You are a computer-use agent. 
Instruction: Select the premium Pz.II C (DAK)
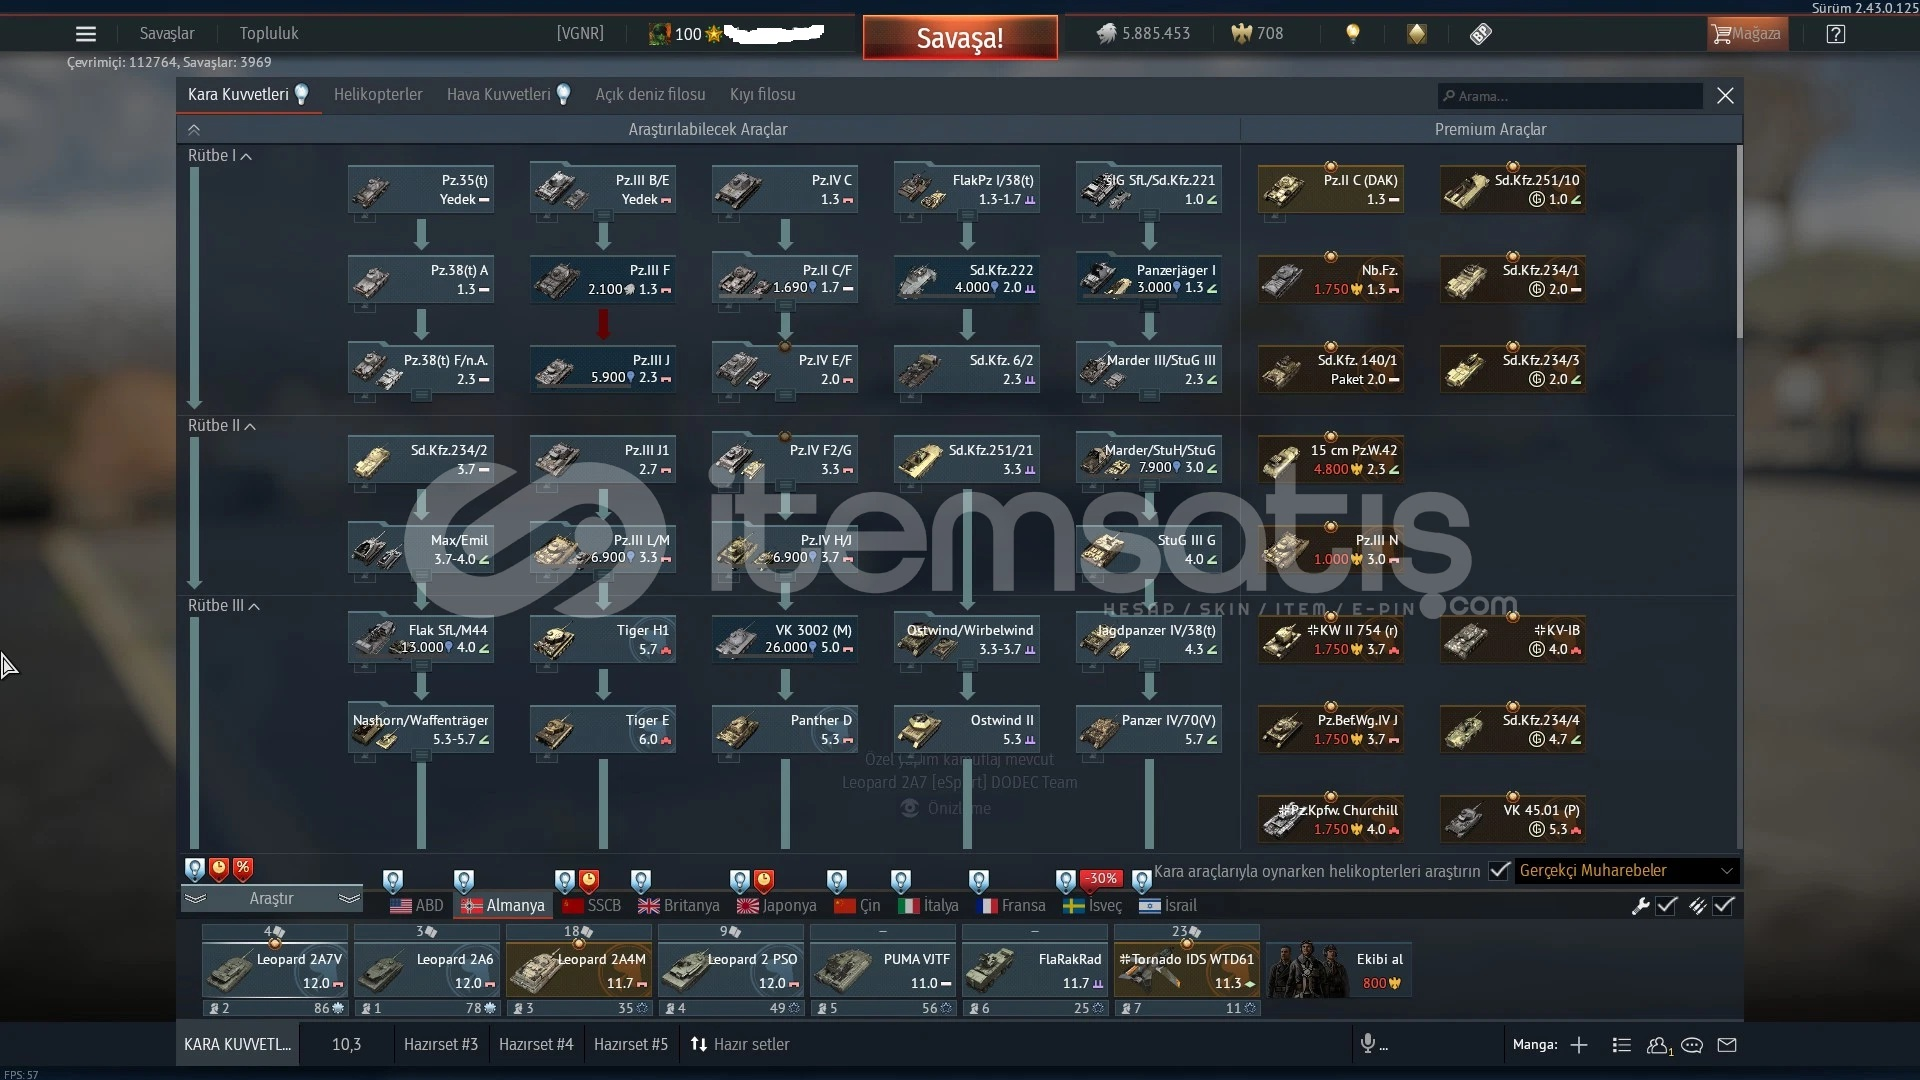coord(1331,190)
